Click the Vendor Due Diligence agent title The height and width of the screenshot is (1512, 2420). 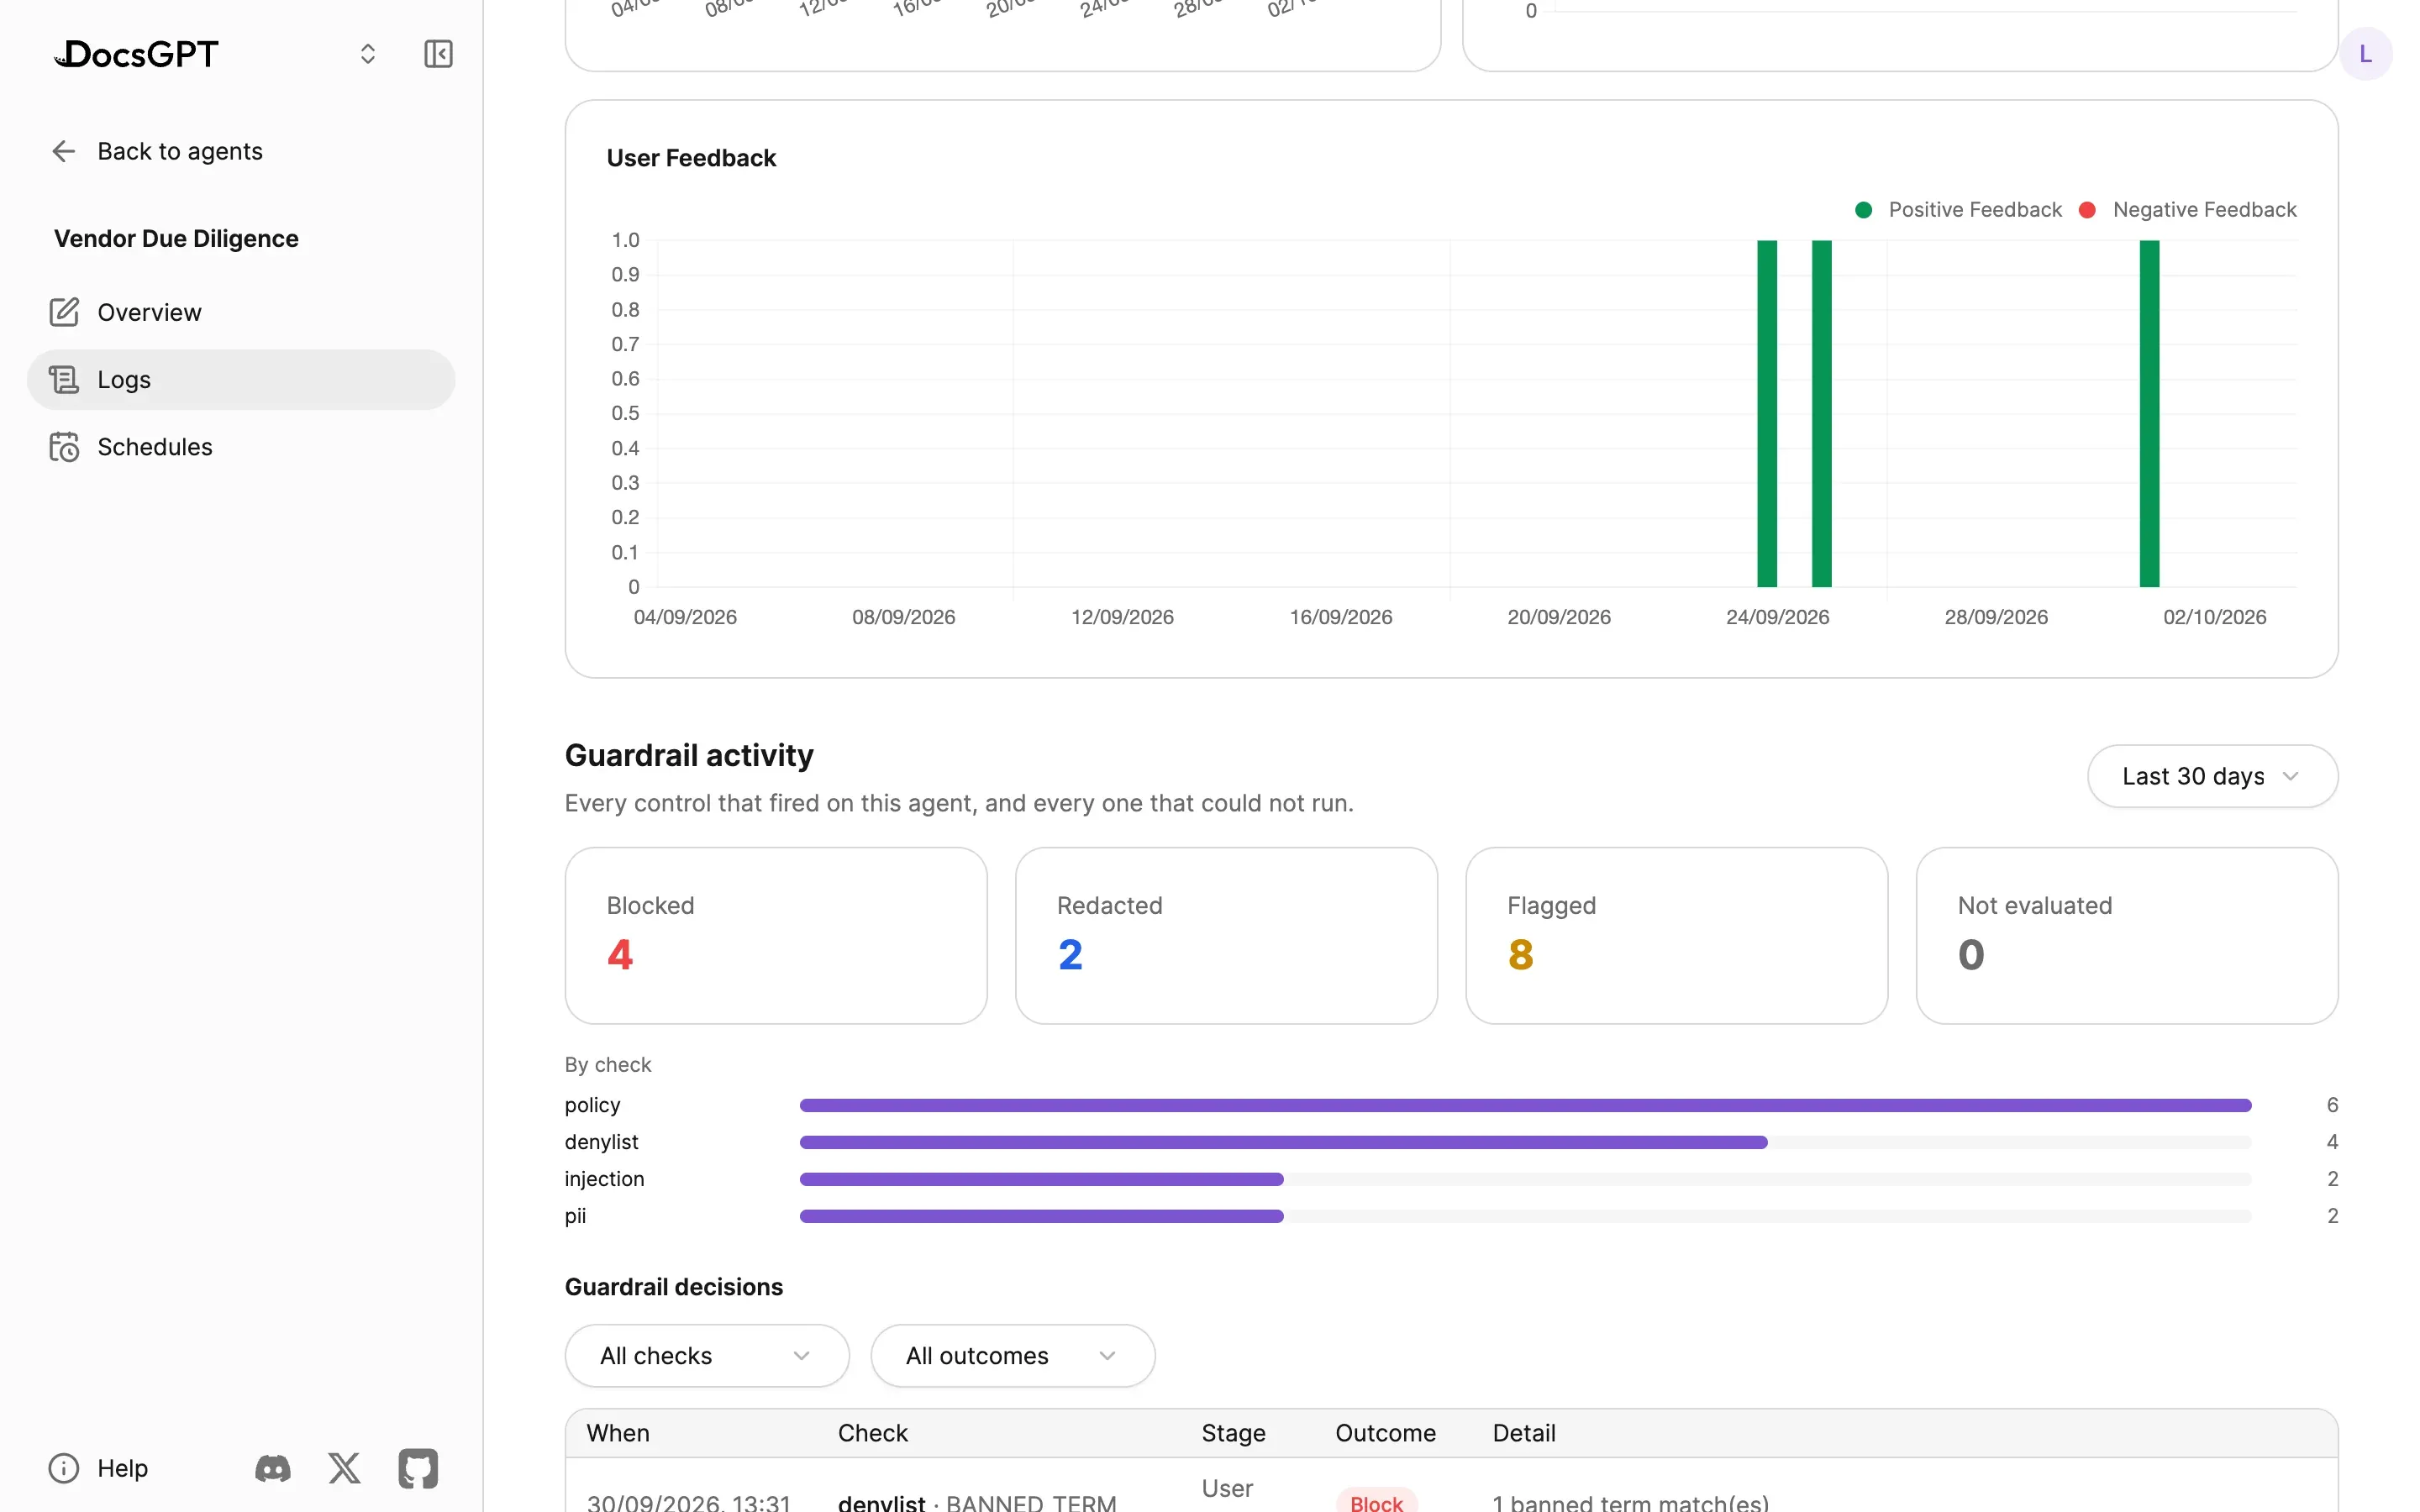point(176,239)
